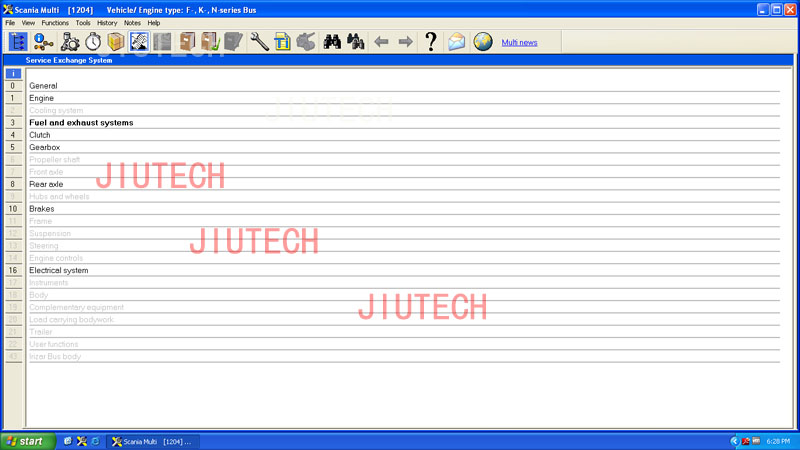800x450 pixels.
Task: Click the brown package icon without checkmark
Action: click(x=187, y=42)
